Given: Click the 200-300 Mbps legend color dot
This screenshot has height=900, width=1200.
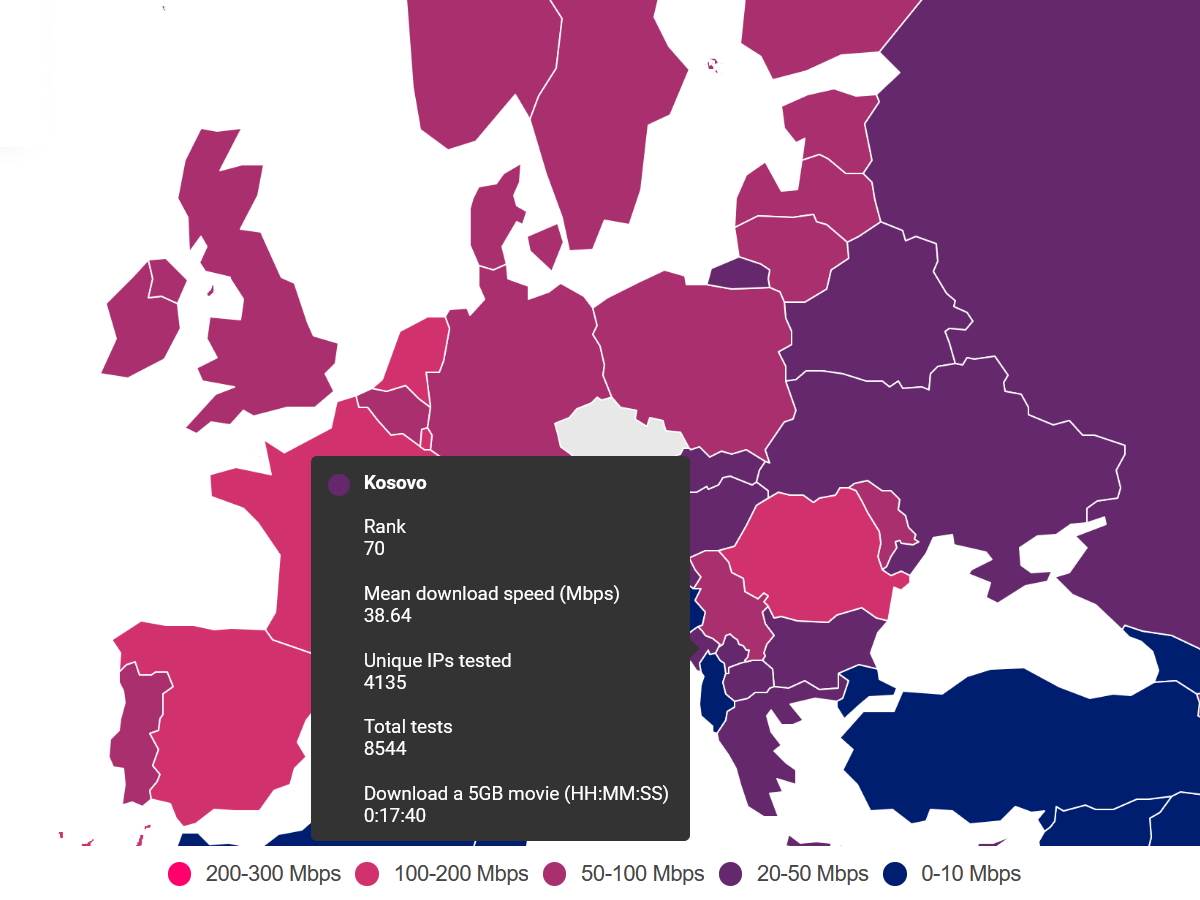Looking at the screenshot, I should pos(180,874).
